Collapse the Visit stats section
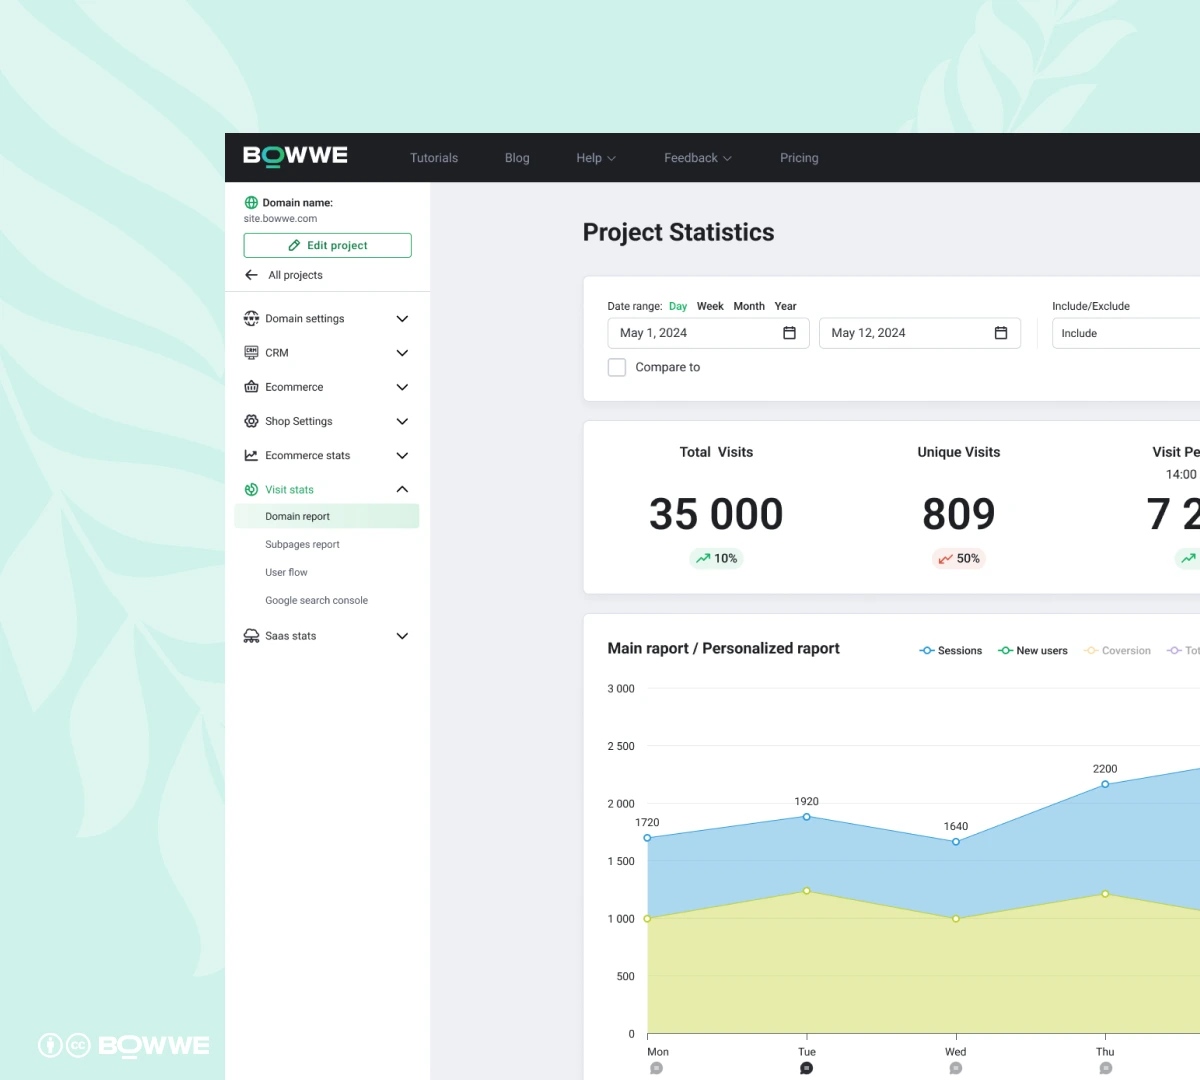This screenshot has height=1080, width=1200. tap(402, 489)
